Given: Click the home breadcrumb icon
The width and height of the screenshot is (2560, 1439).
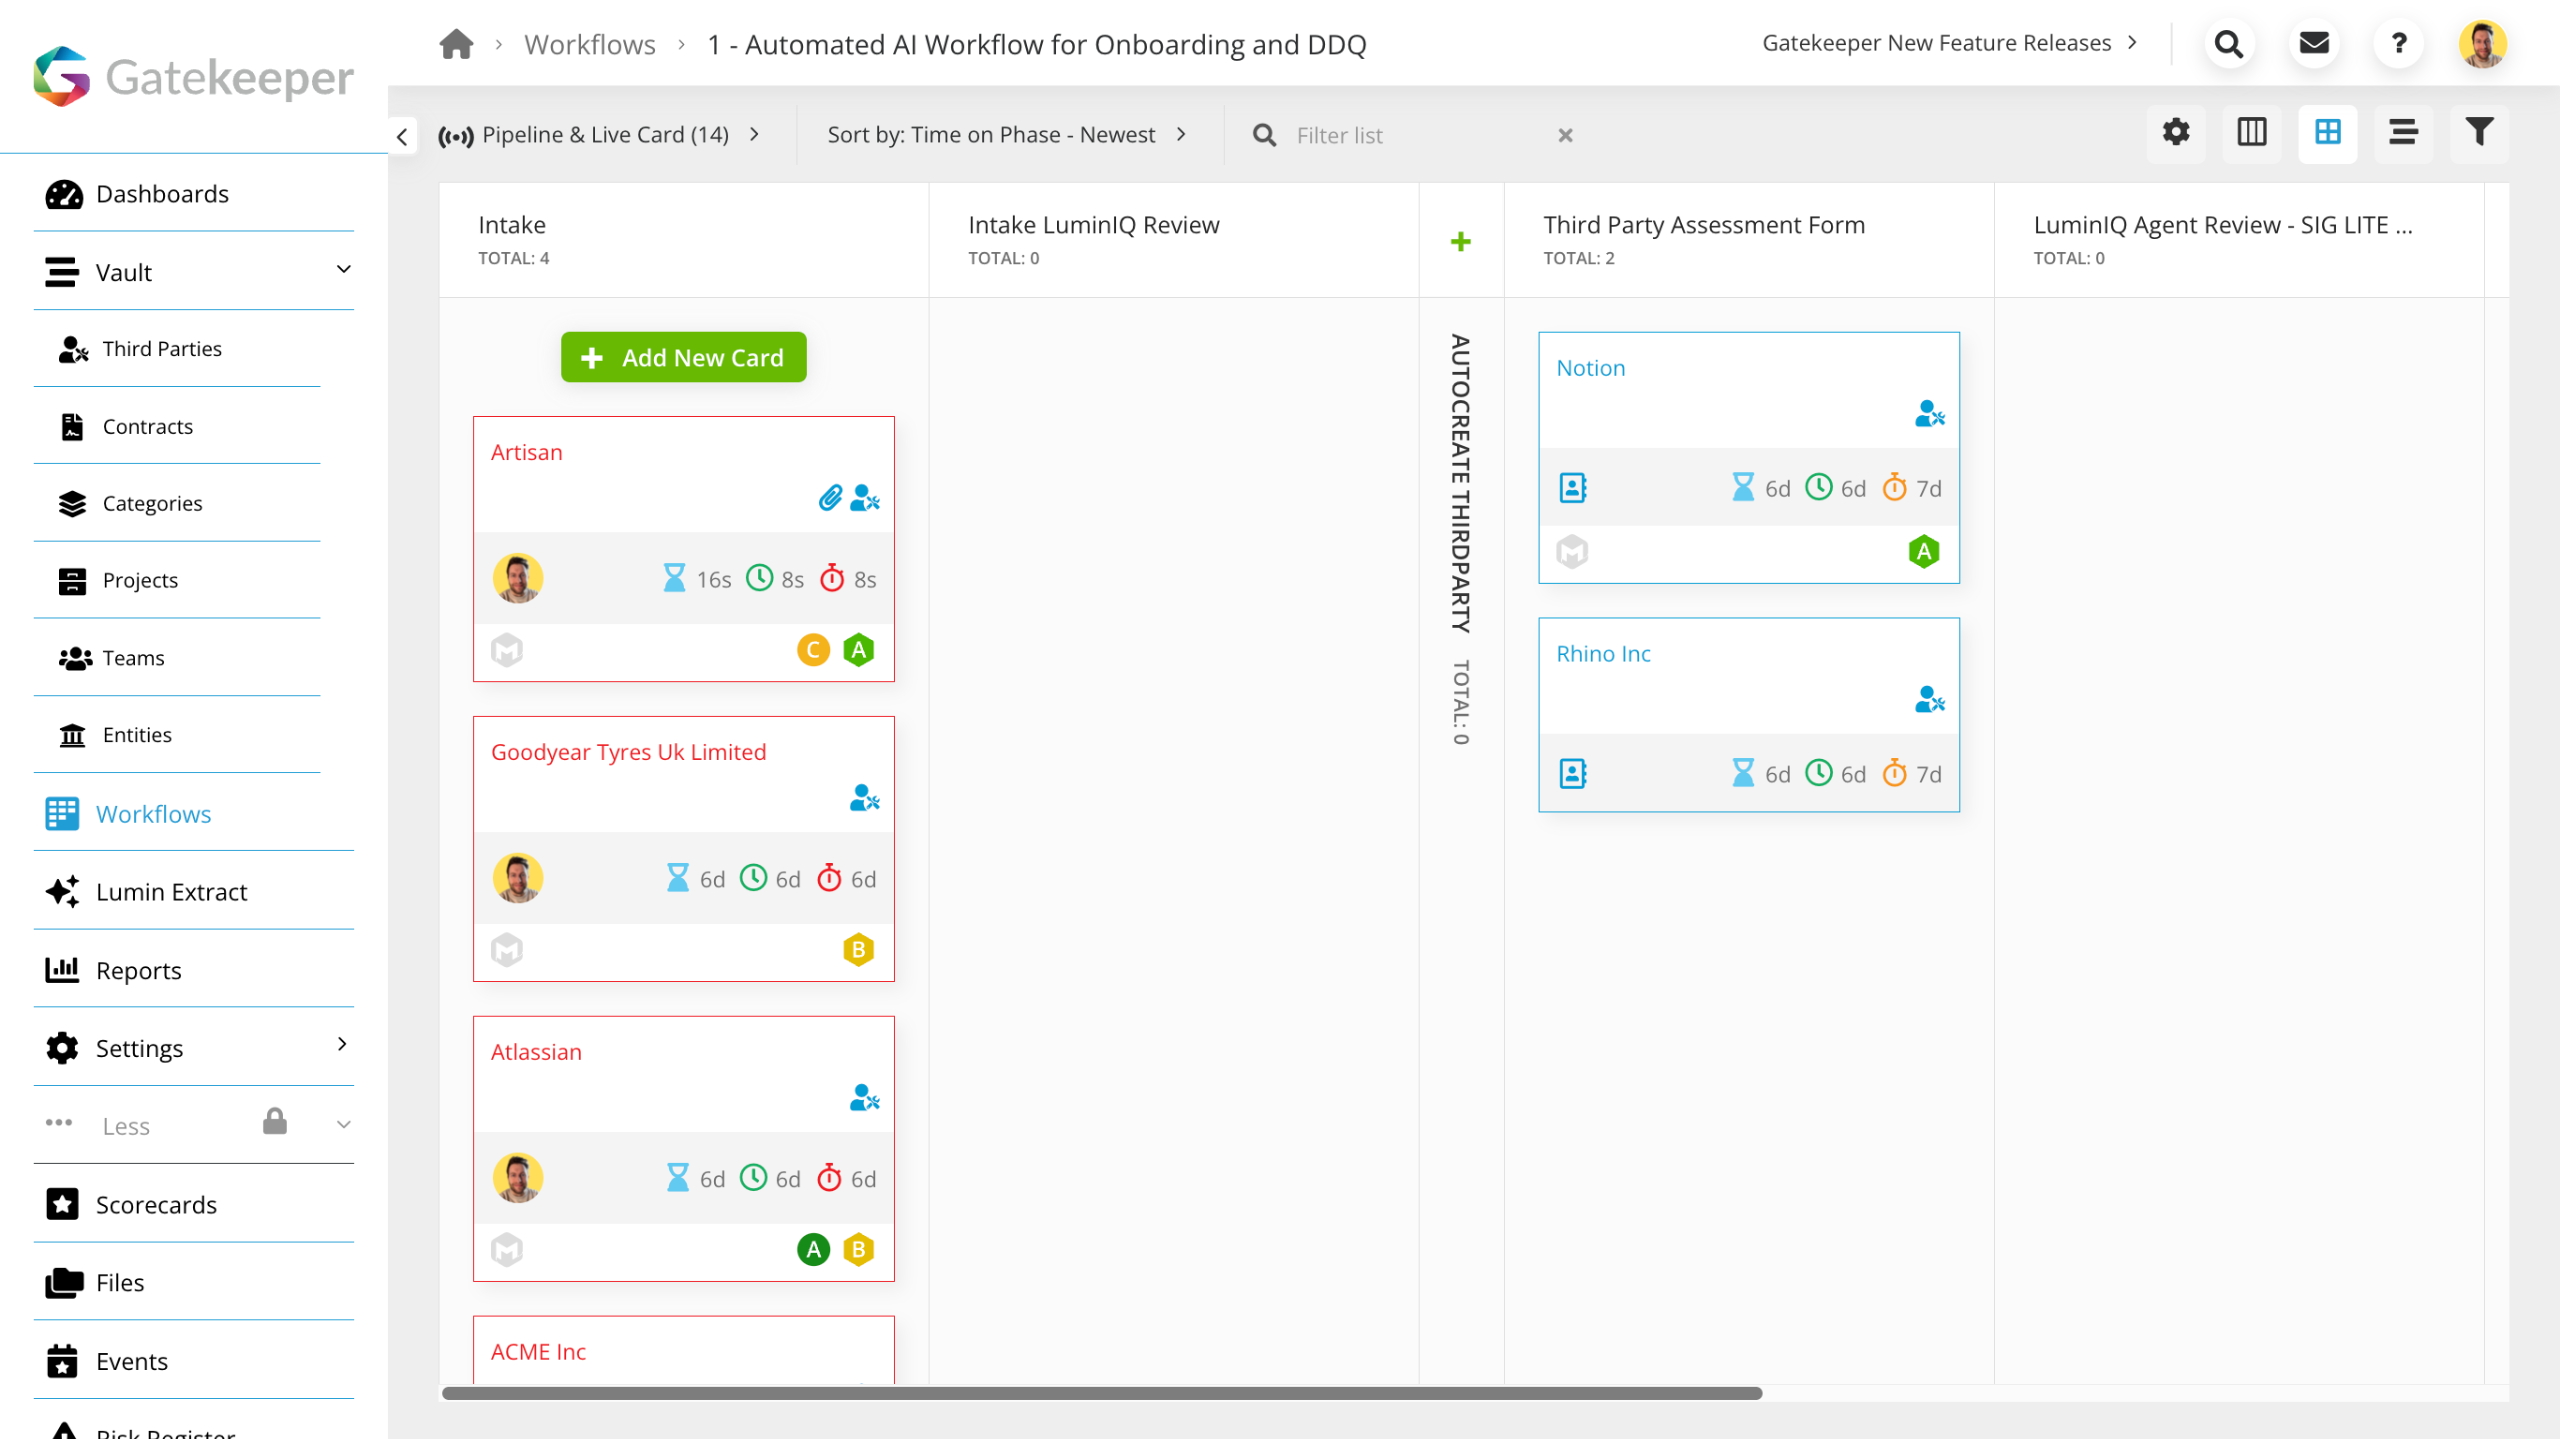Looking at the screenshot, I should pos(456,44).
